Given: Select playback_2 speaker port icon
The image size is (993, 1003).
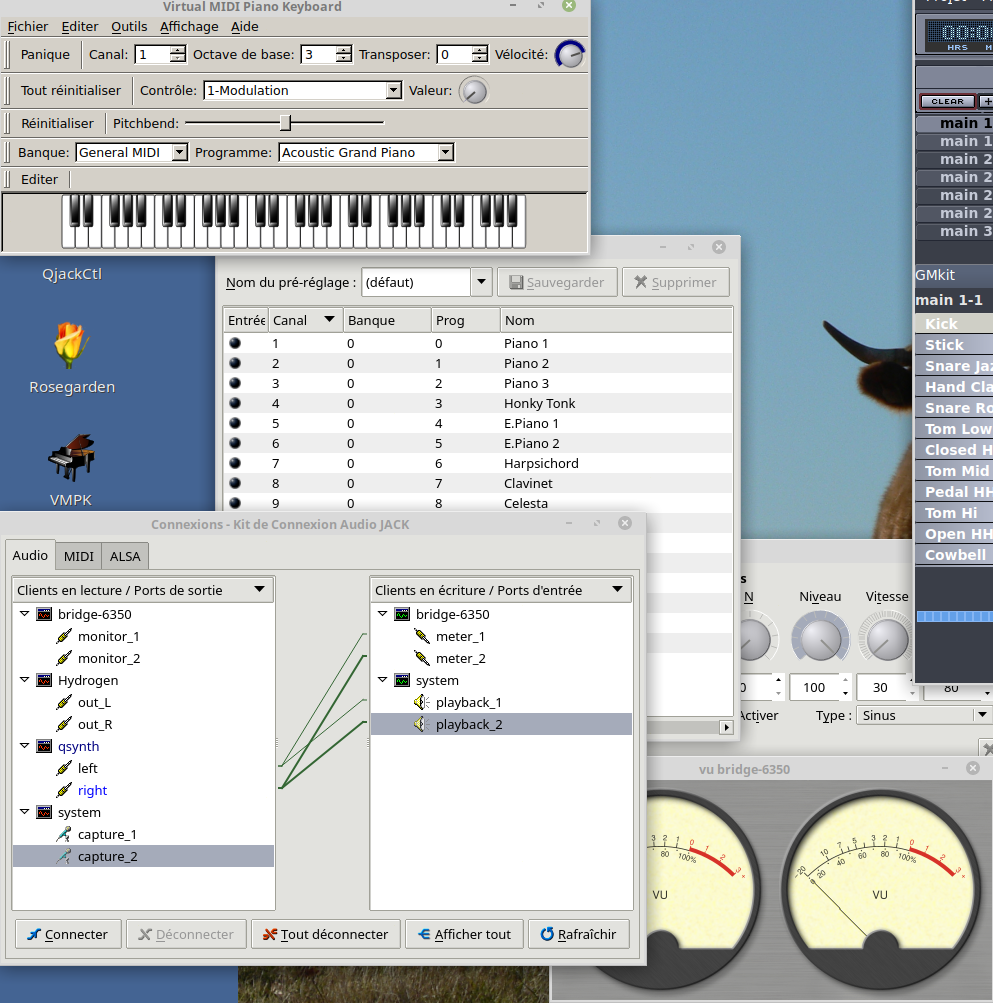Looking at the screenshot, I should click(422, 724).
